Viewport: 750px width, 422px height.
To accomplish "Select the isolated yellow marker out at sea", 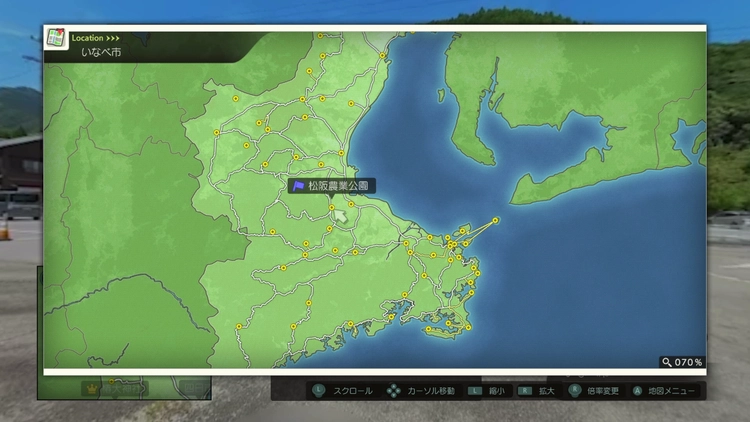I will 495,220.
